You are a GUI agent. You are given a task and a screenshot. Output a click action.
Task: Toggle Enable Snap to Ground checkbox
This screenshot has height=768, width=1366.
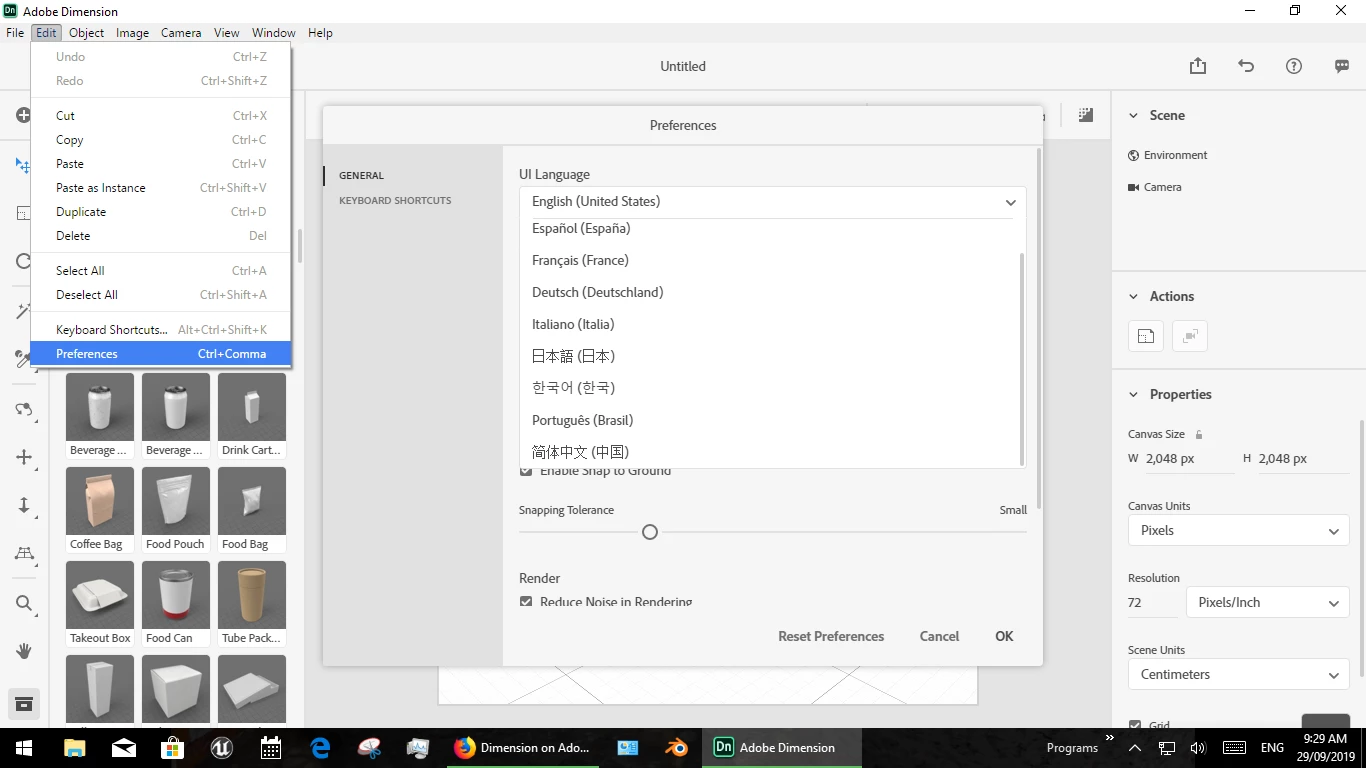pyautogui.click(x=526, y=471)
